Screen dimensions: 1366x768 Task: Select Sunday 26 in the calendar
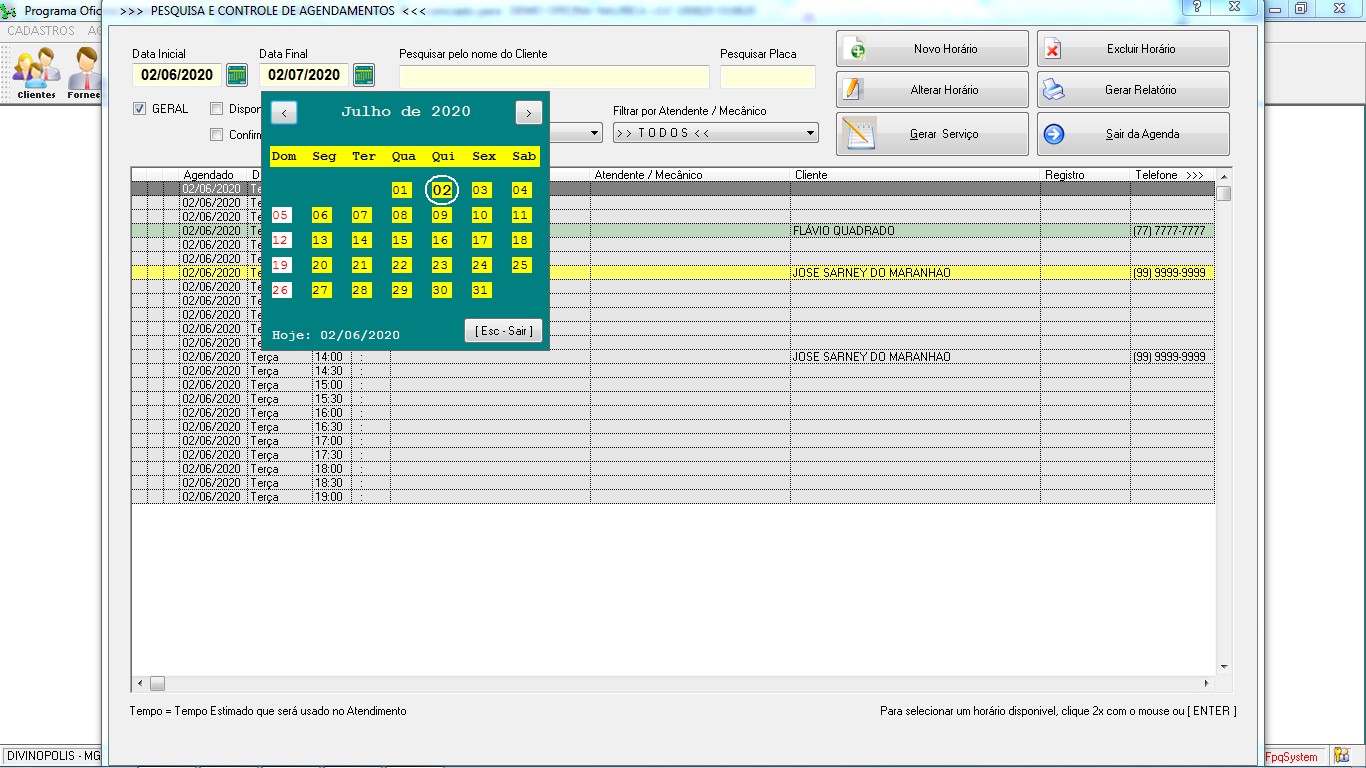coord(281,290)
